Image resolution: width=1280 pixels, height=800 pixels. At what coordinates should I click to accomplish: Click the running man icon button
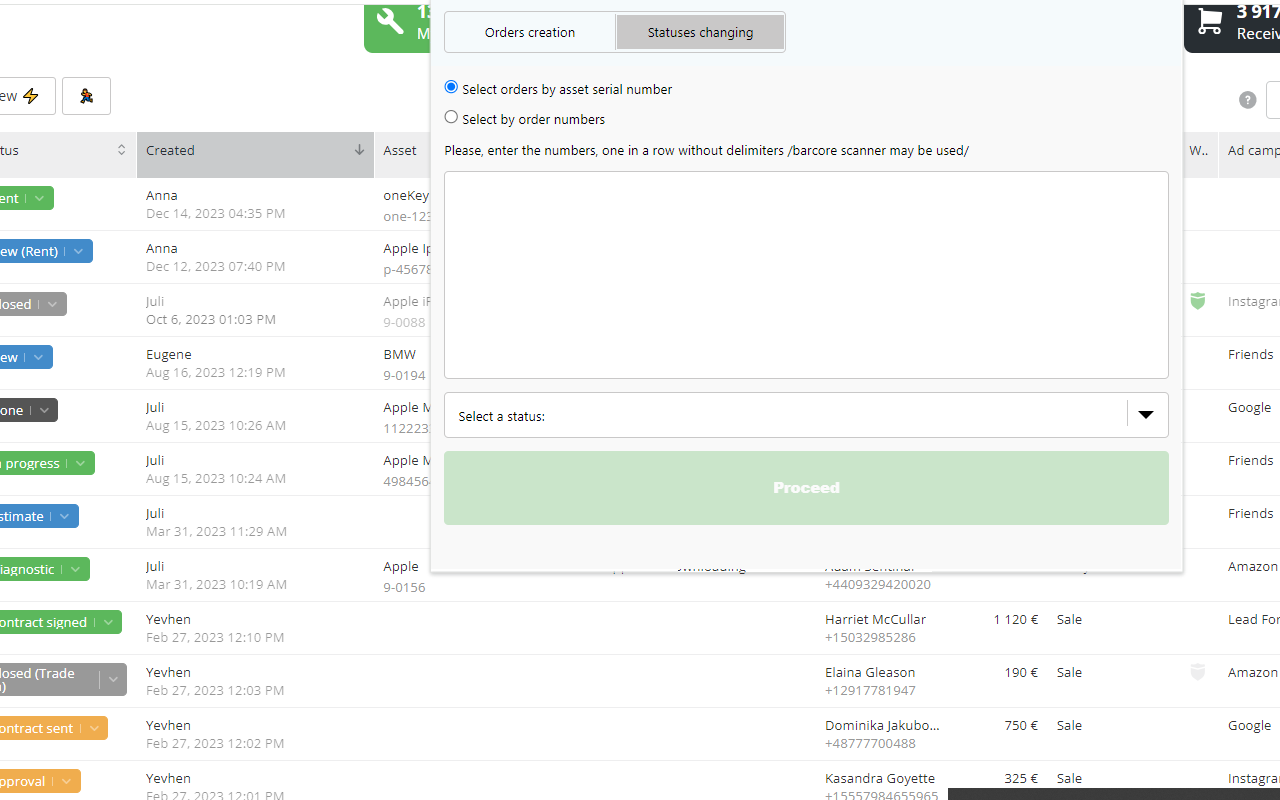pos(86,96)
